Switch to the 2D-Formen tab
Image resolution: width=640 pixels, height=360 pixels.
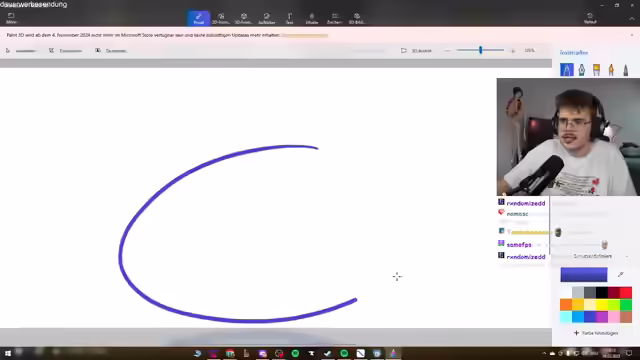tap(221, 18)
